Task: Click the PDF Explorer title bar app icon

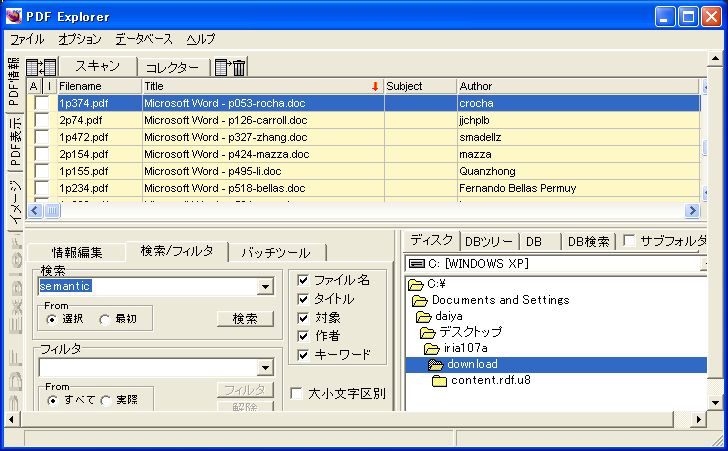Action: click(13, 16)
